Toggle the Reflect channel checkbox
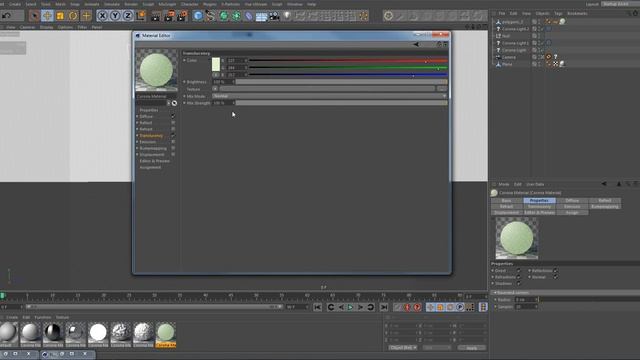640x360 pixels. (173, 123)
